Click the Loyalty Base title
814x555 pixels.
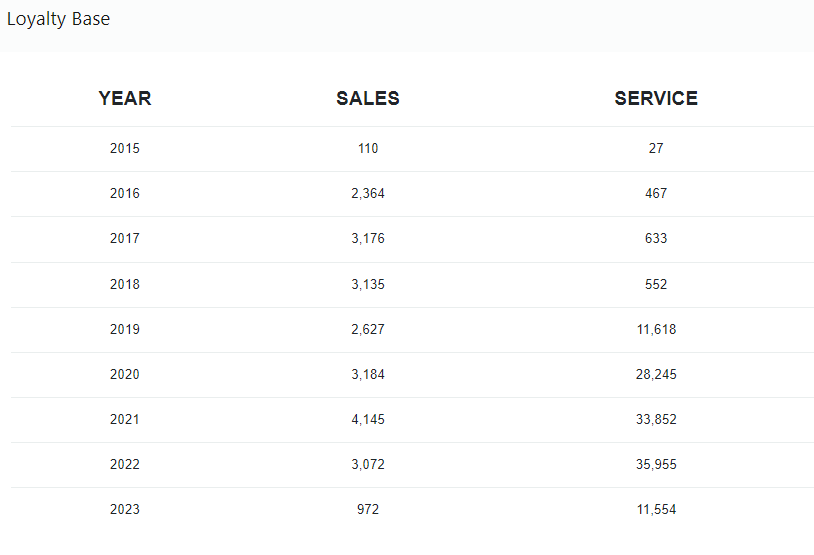click(x=59, y=19)
